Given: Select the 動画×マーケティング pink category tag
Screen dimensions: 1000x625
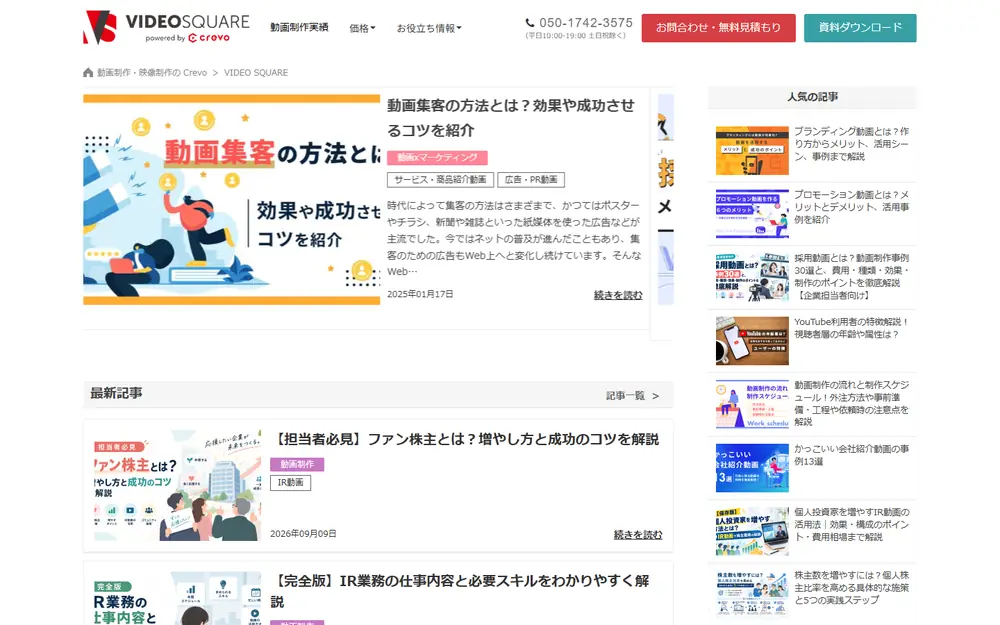Looking at the screenshot, I should click(x=437, y=158).
